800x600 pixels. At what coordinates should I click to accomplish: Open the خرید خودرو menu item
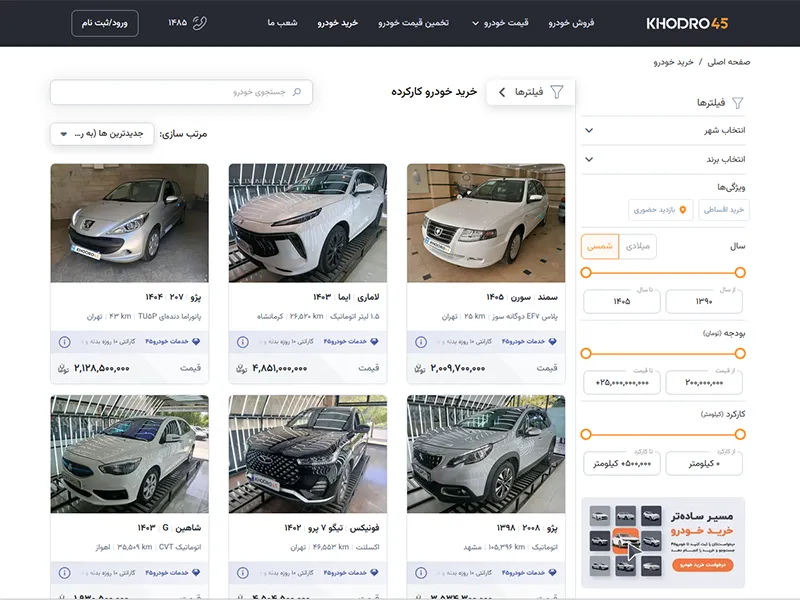click(337, 23)
